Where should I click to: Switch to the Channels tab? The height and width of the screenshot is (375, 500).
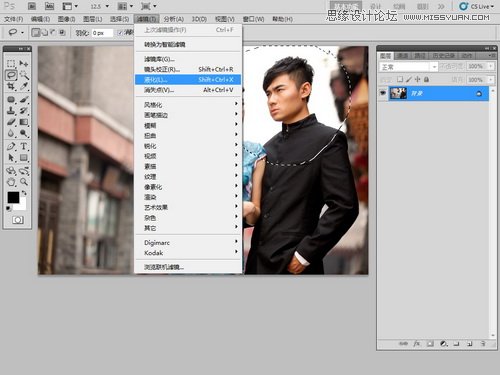coord(402,56)
